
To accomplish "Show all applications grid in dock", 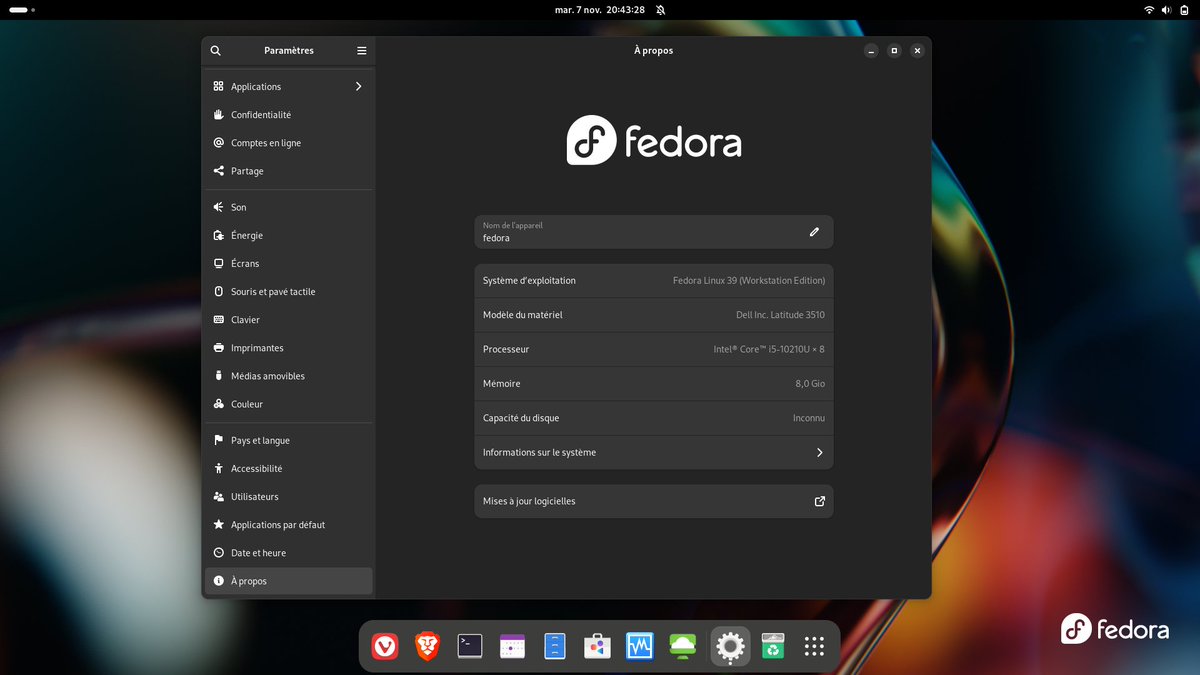I will (814, 647).
